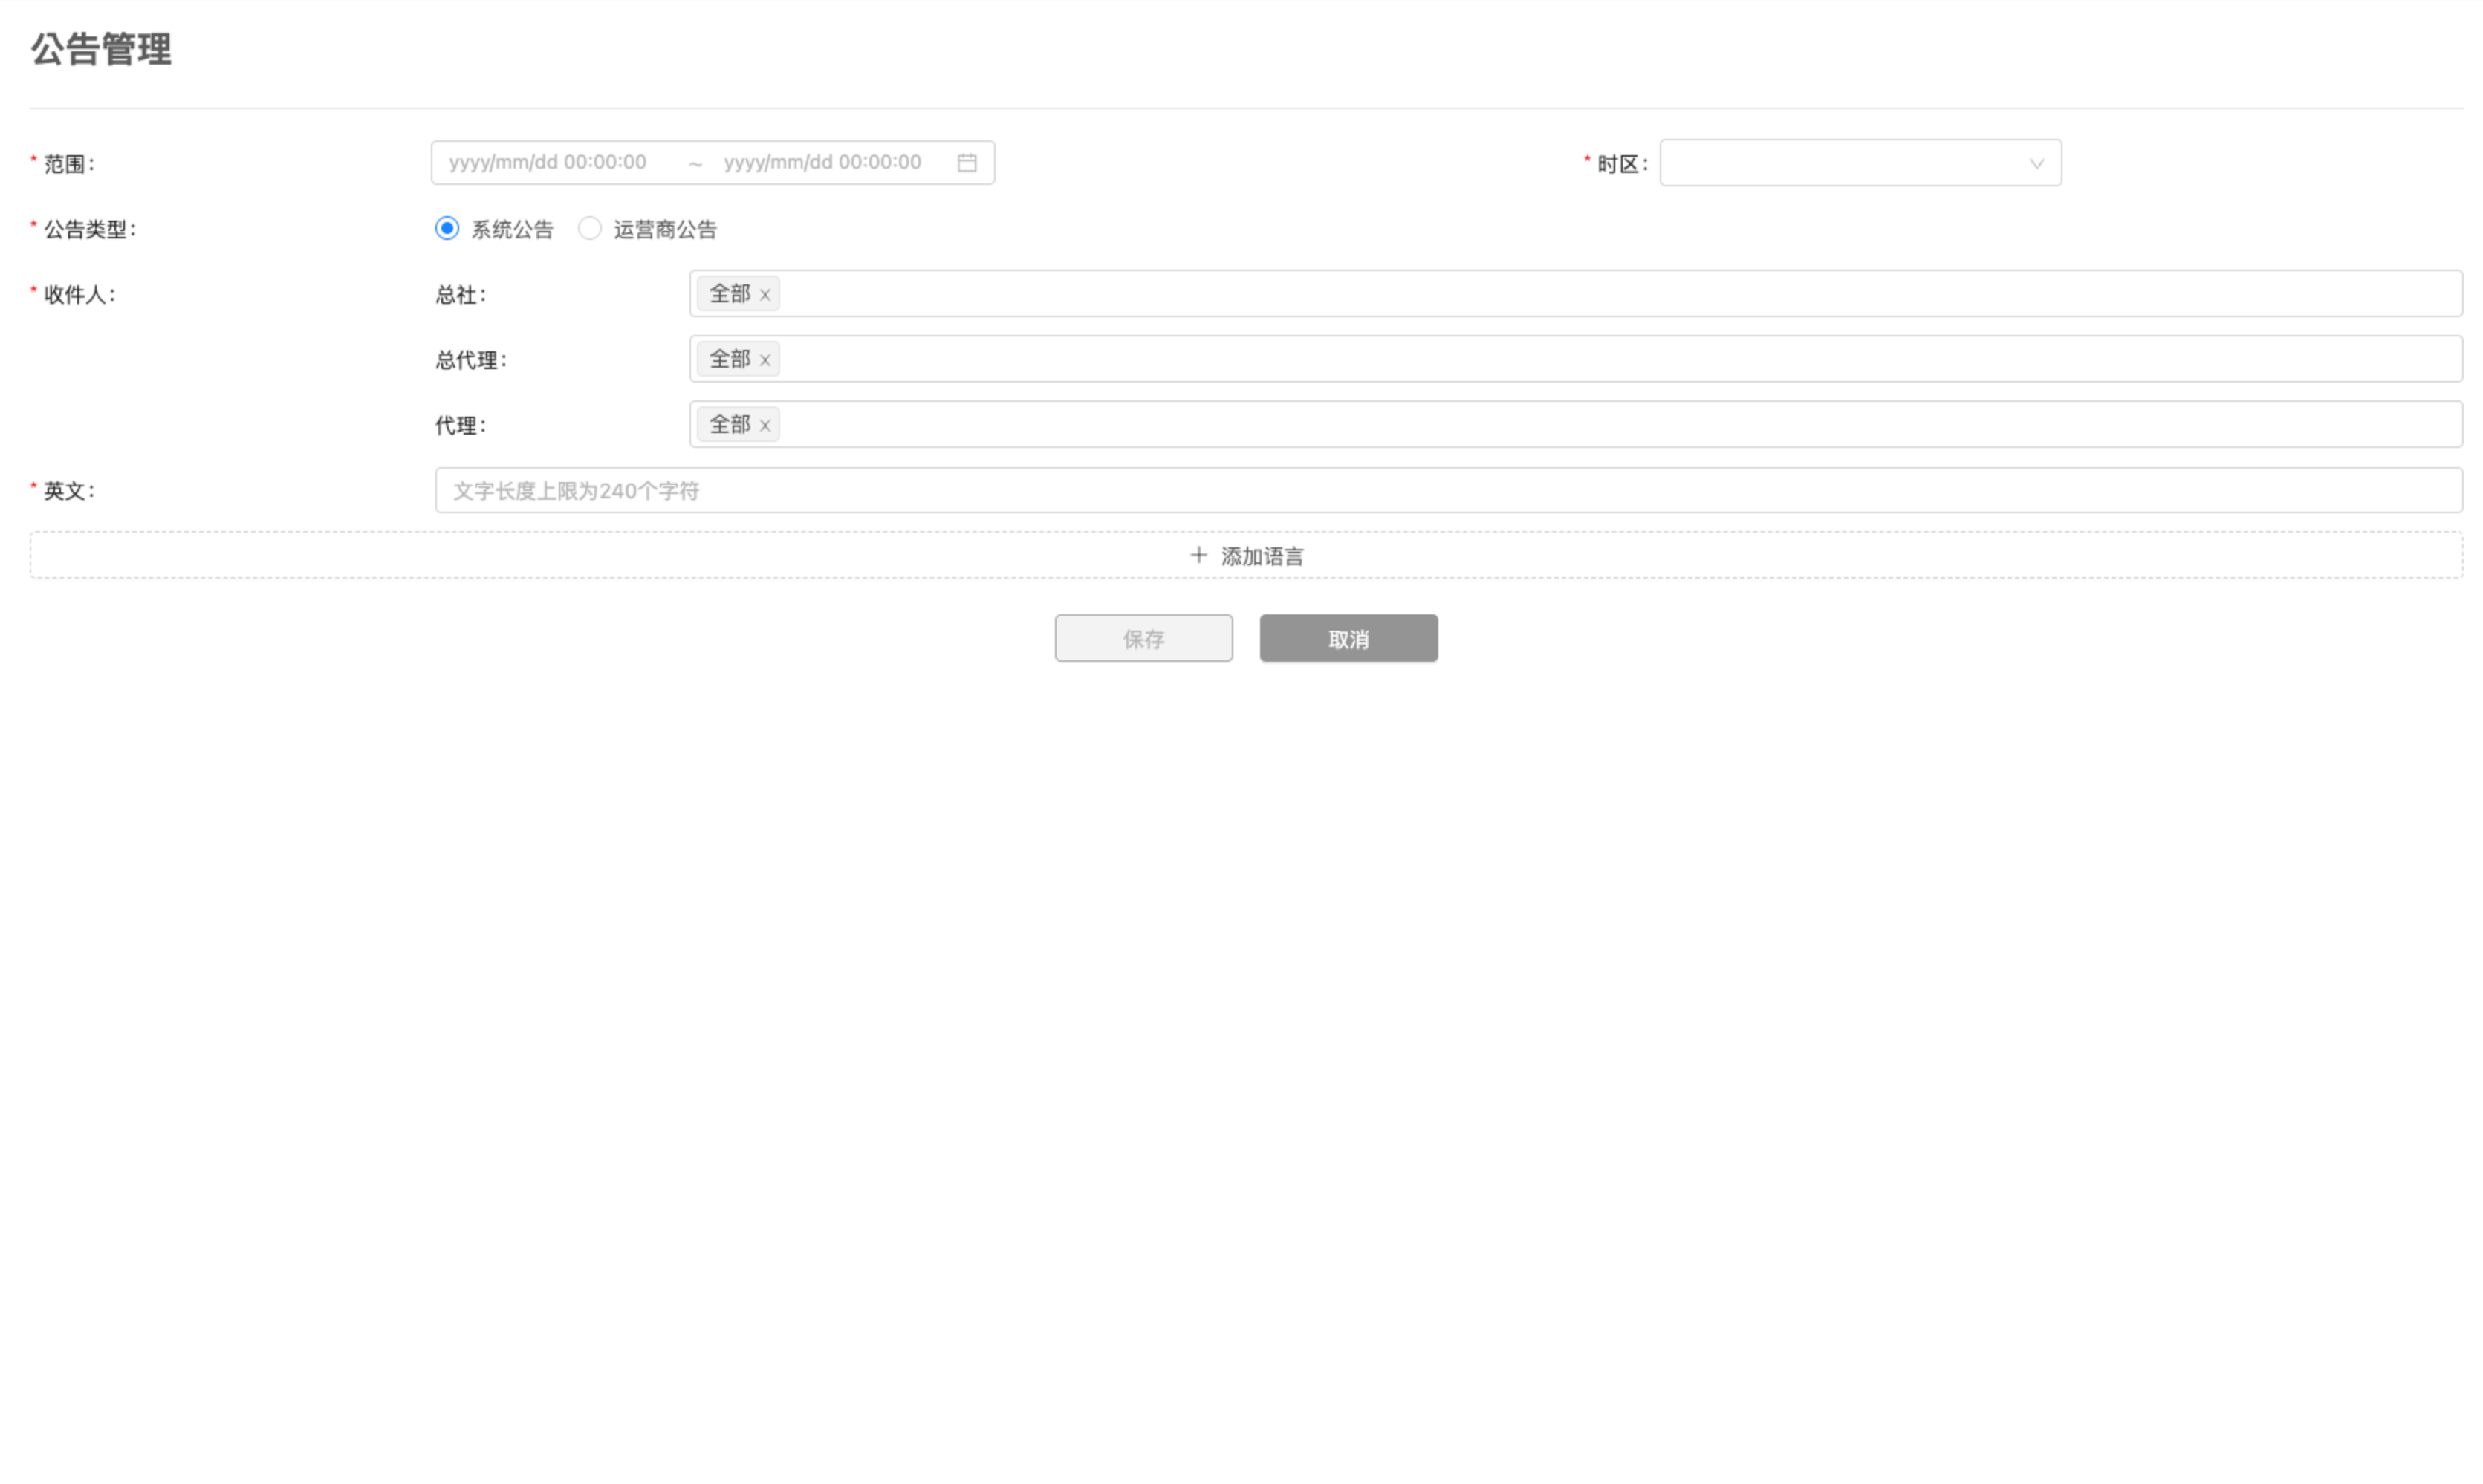Click the dropdown arrow in 时区 selector
2483x1484 pixels.
pyautogui.click(x=2035, y=163)
